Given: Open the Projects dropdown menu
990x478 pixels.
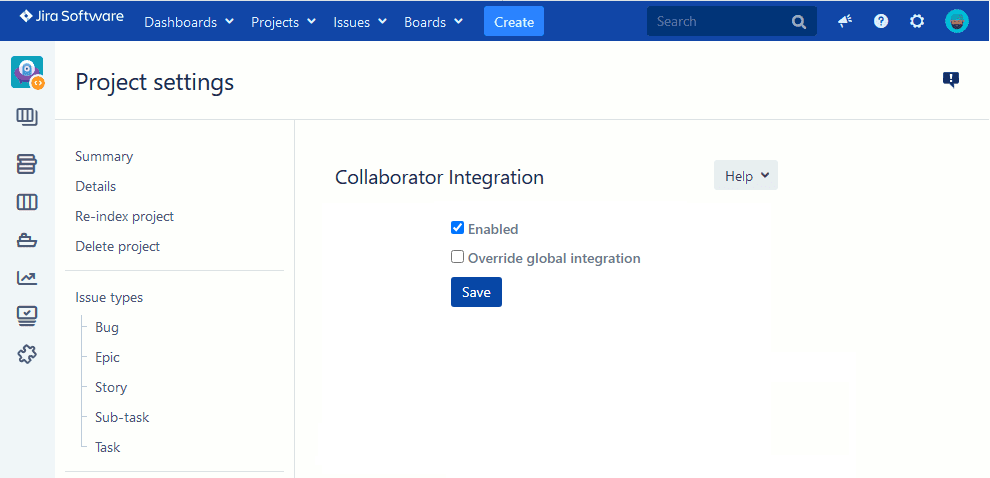Looking at the screenshot, I should (x=283, y=22).
